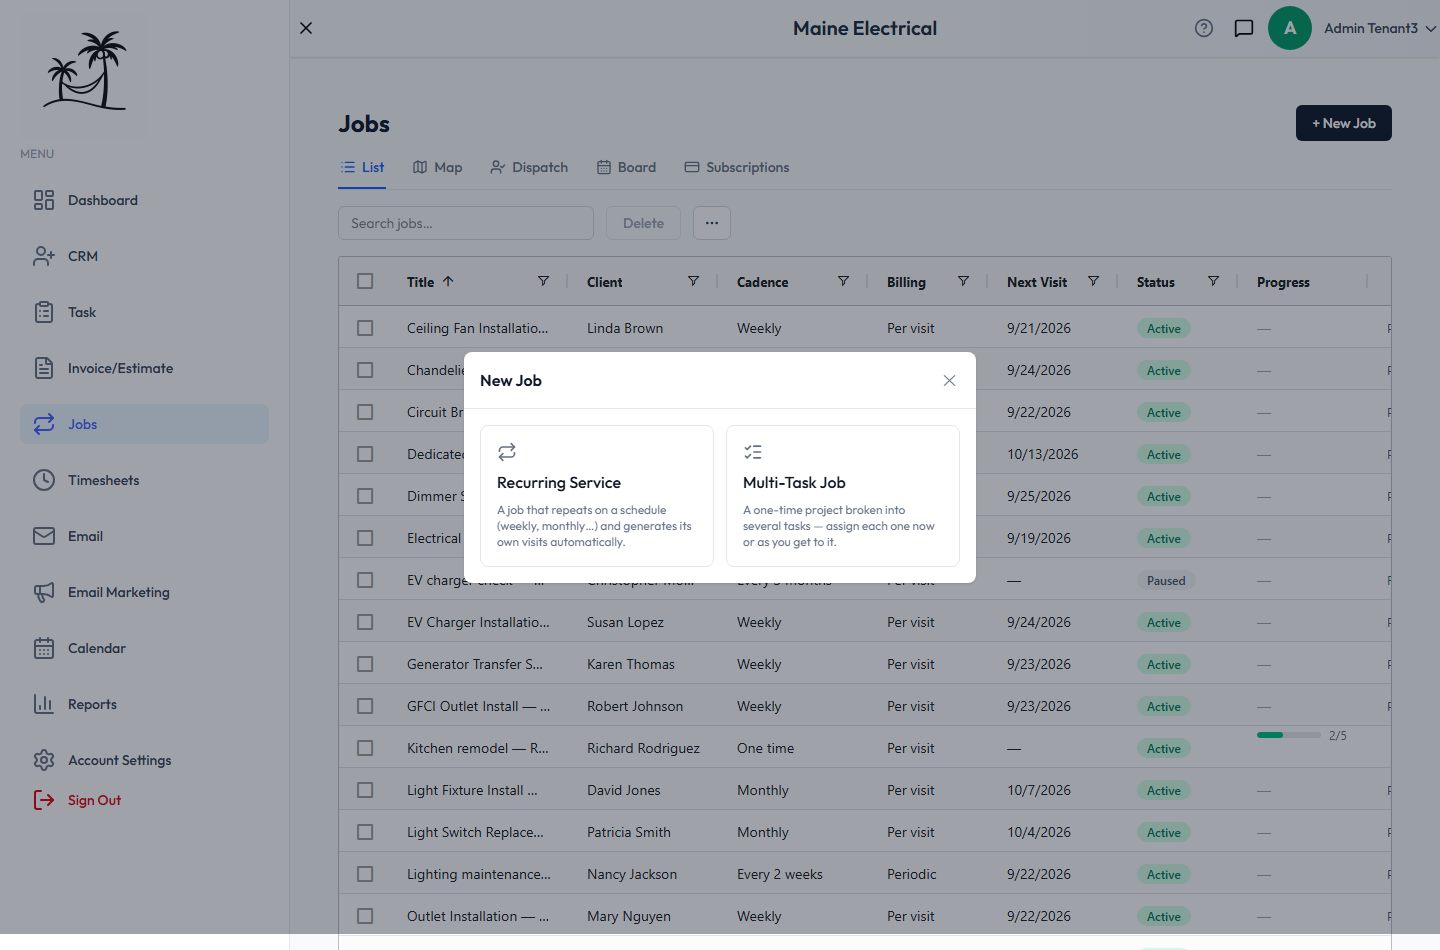
Task: Toggle the select-all checkbox in table header
Action: 365,281
